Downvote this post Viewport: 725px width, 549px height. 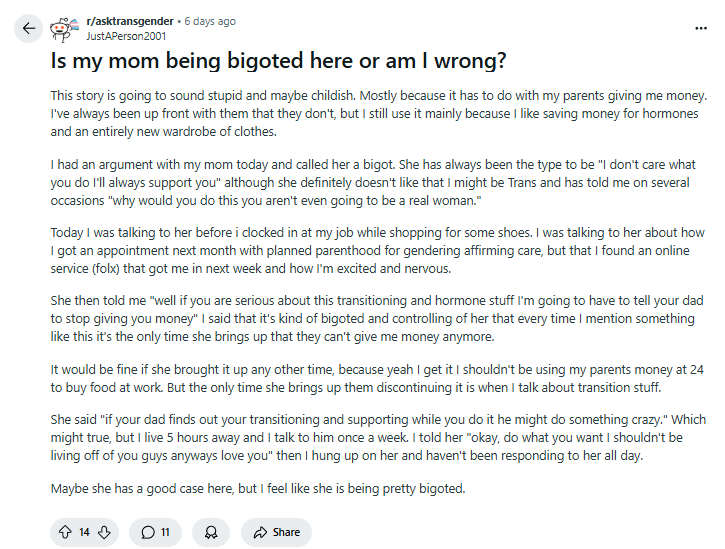[104, 532]
